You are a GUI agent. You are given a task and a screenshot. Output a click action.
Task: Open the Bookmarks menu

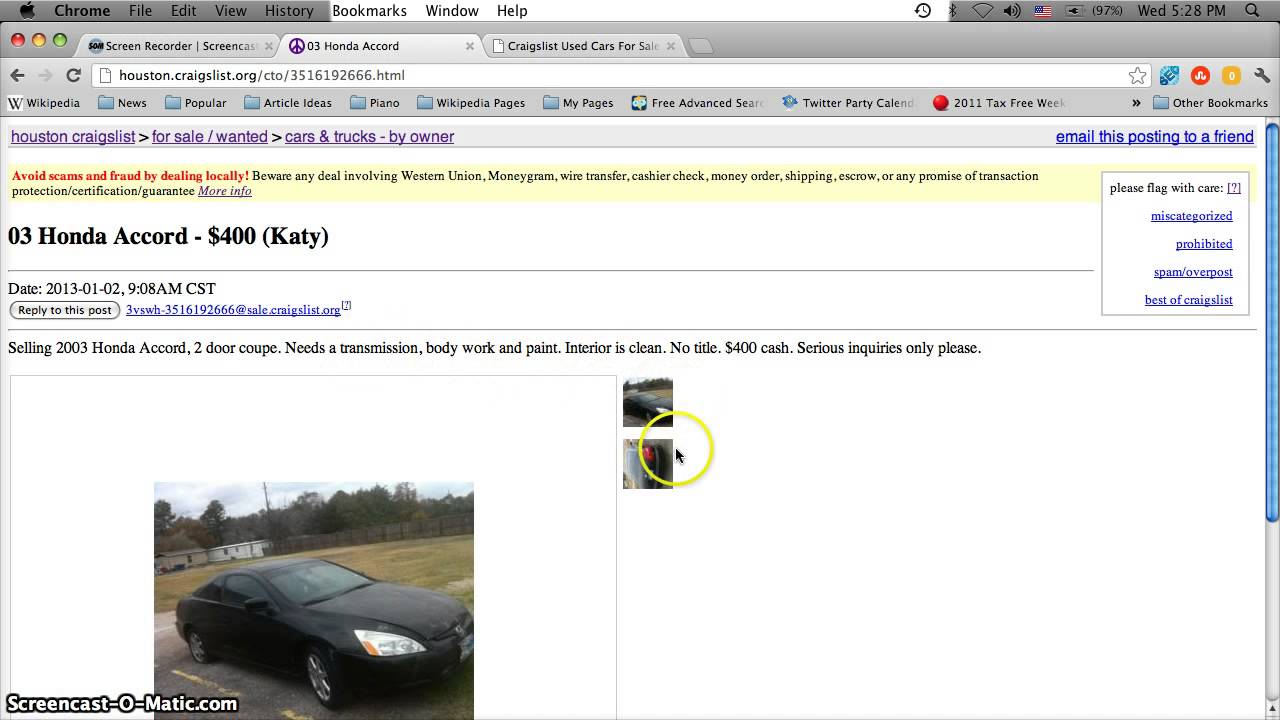[x=369, y=10]
